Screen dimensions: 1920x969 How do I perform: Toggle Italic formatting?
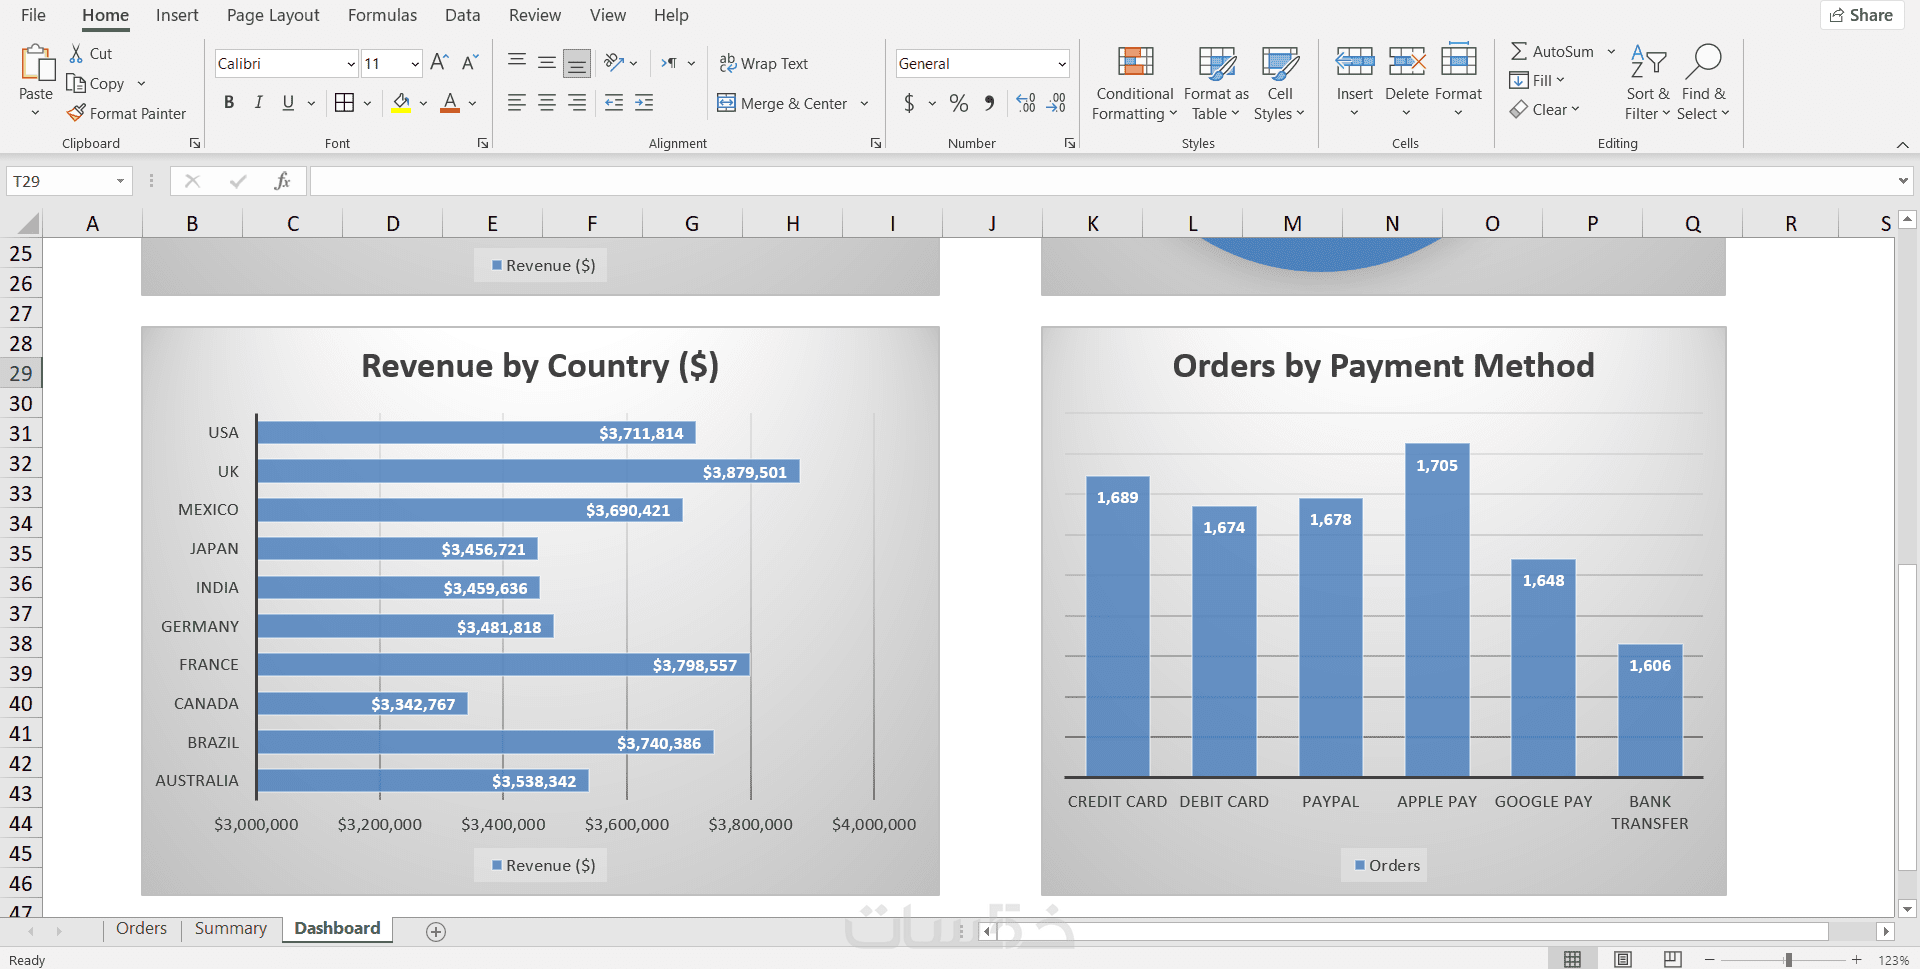point(259,103)
